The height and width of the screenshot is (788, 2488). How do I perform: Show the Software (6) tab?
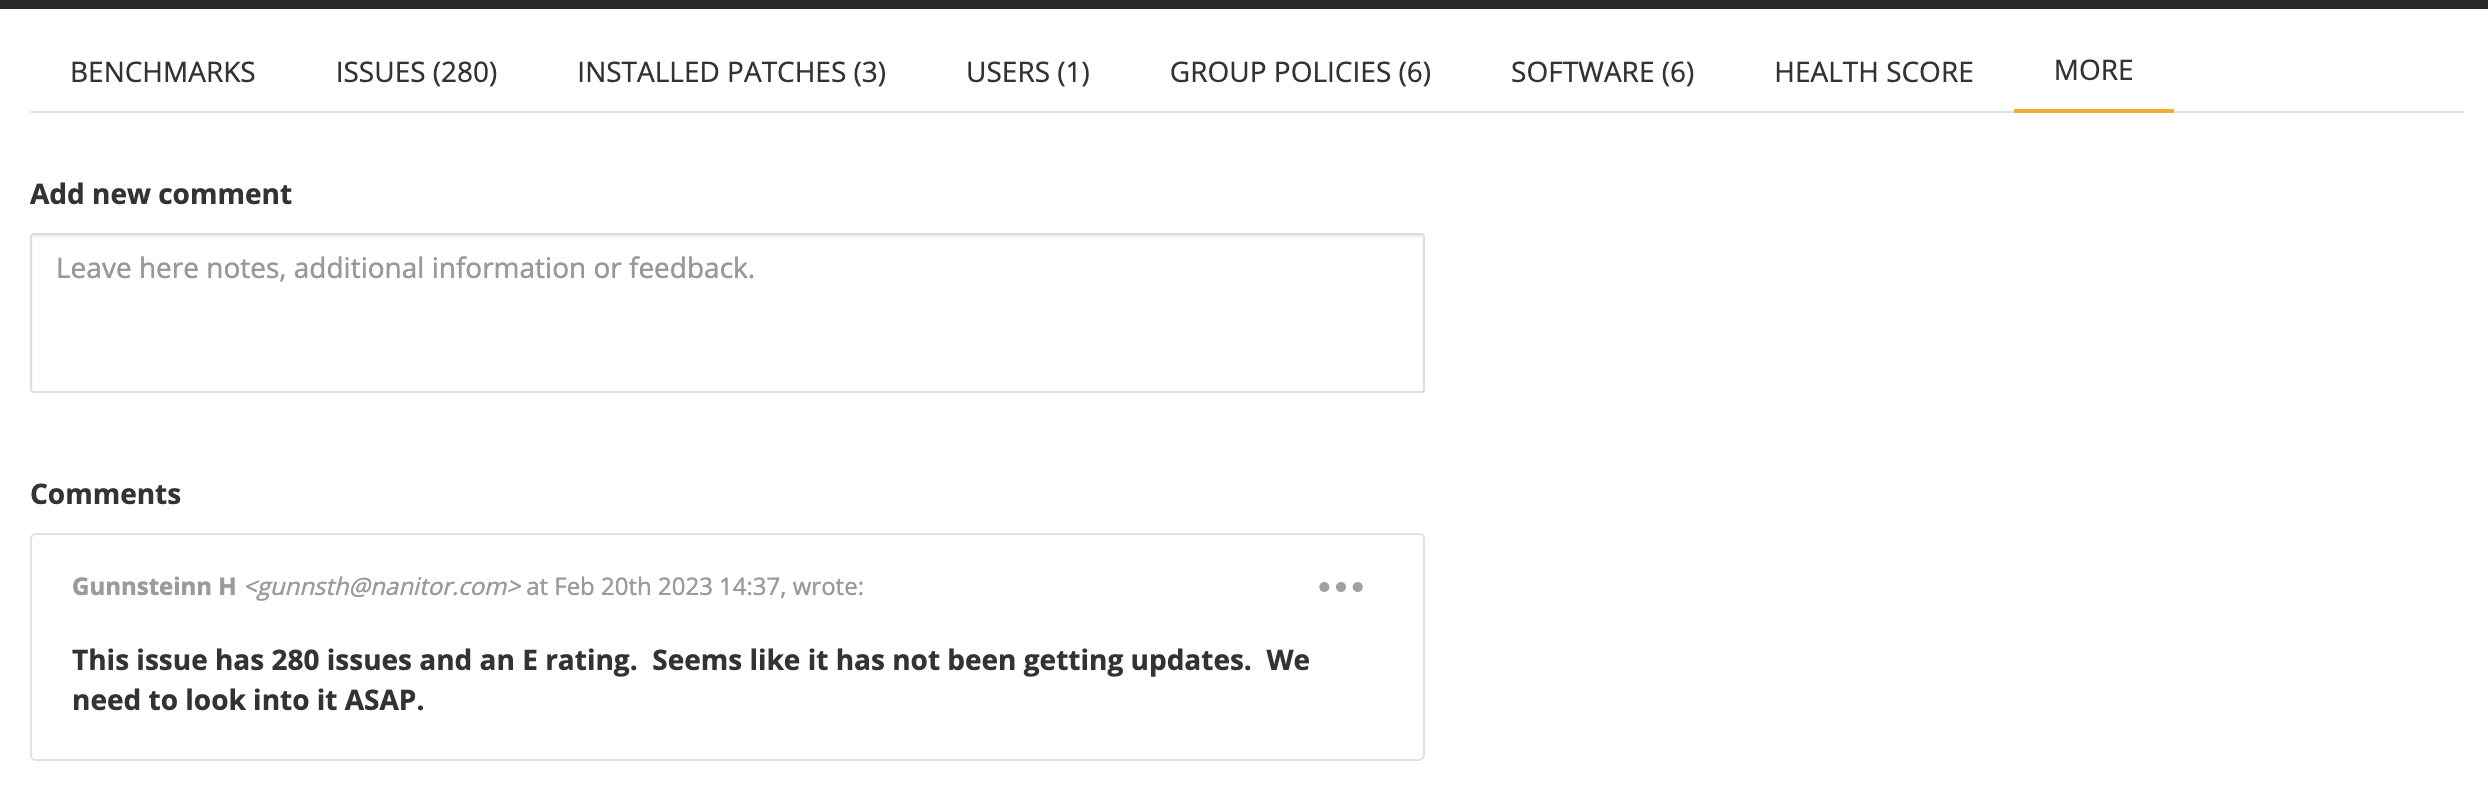[1602, 72]
